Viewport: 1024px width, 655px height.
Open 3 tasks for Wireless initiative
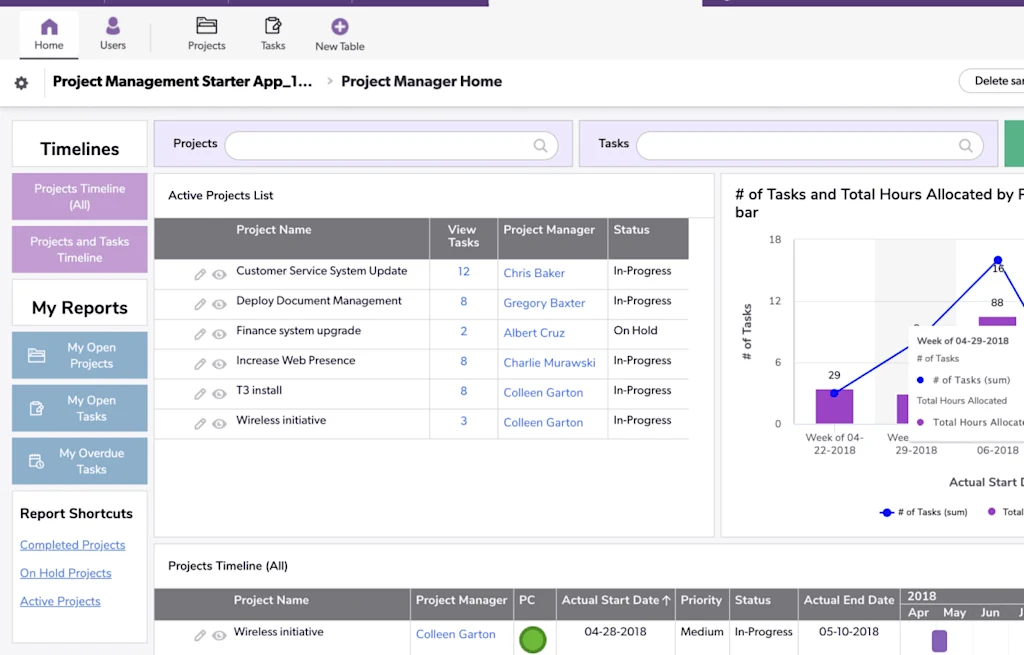(464, 421)
